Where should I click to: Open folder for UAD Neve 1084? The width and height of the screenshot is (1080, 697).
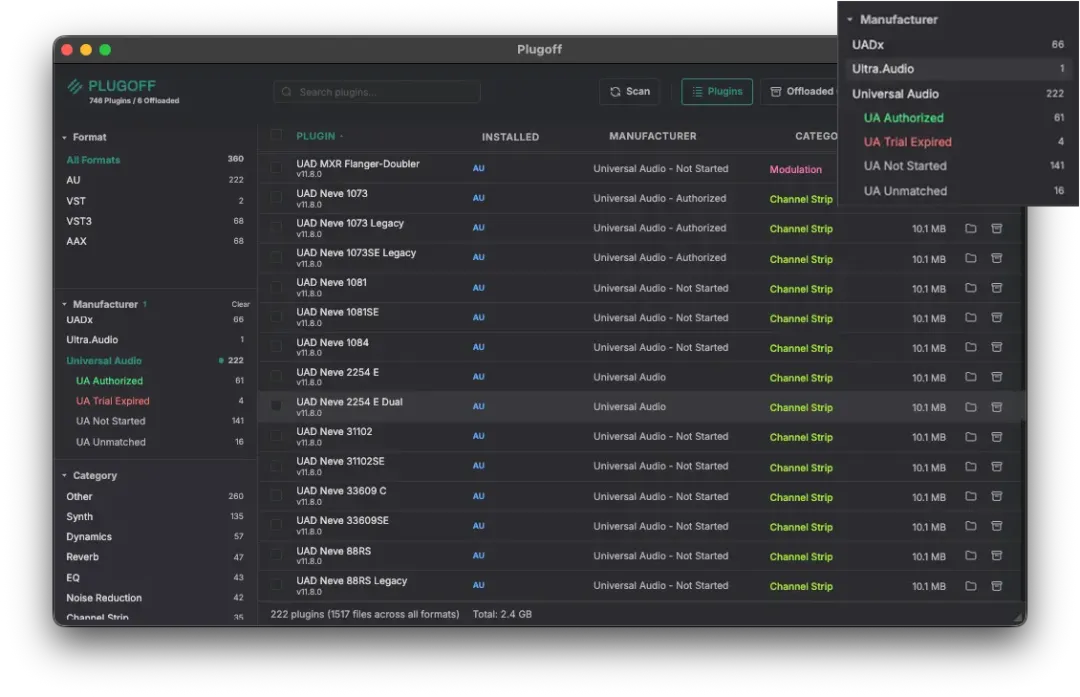point(970,347)
